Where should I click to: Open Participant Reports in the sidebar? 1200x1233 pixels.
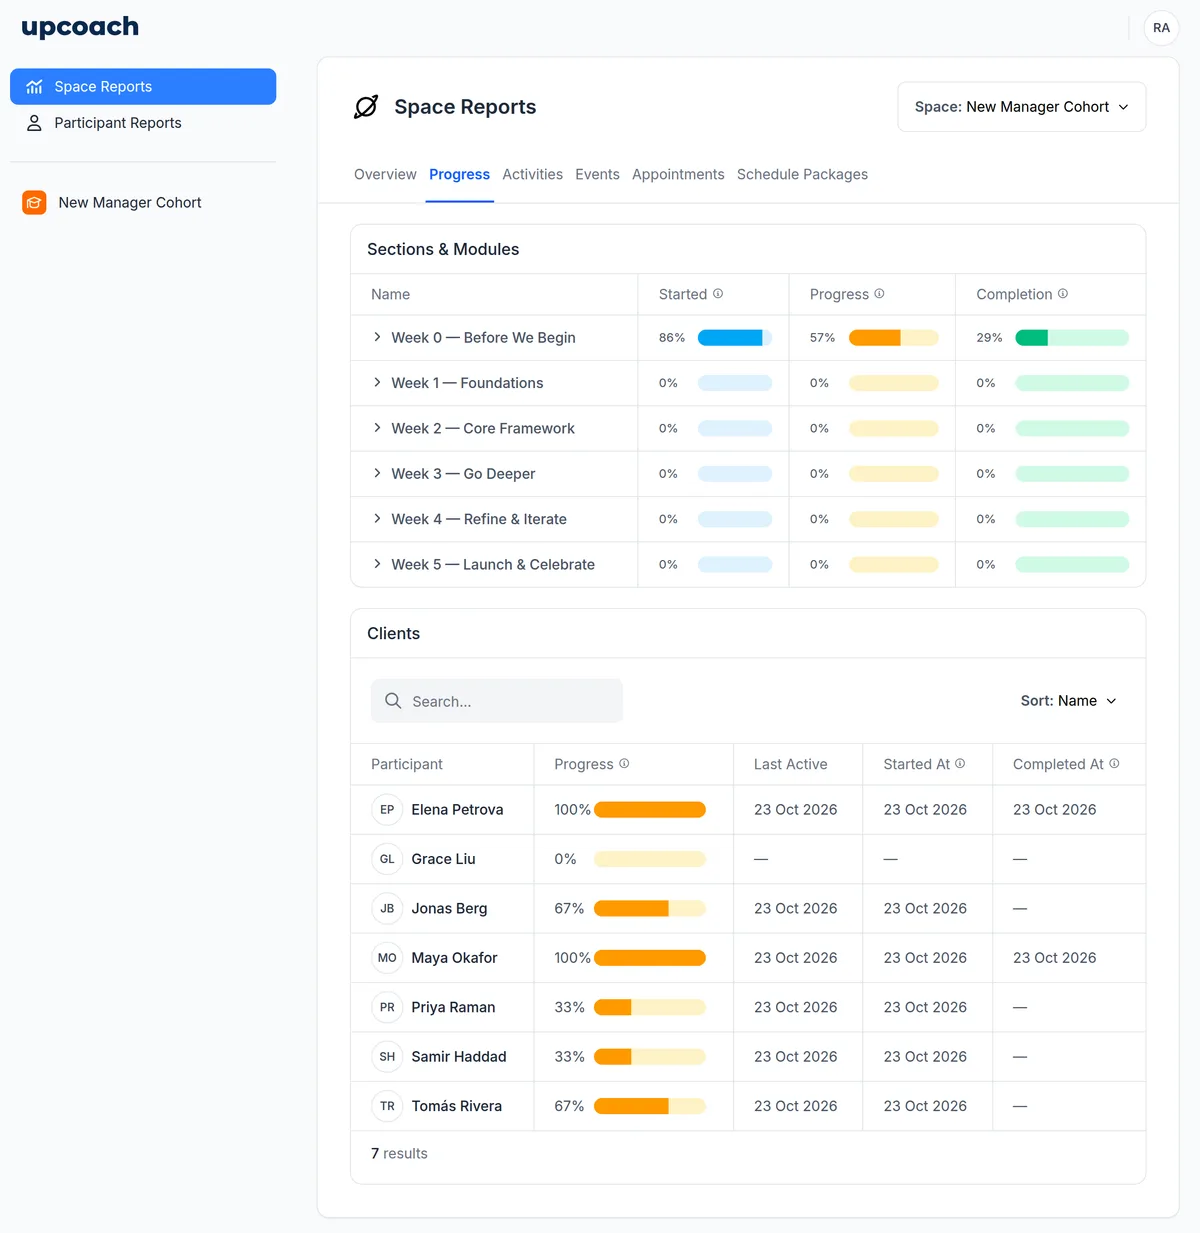click(143, 123)
